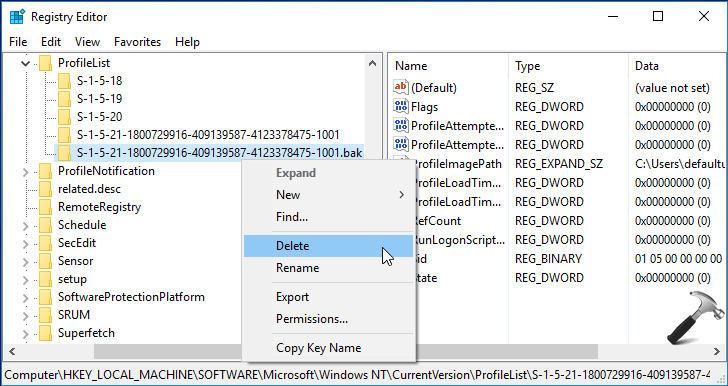Click the S-1-5-19 folder icon
The width and height of the screenshot is (728, 386).
pos(65,99)
